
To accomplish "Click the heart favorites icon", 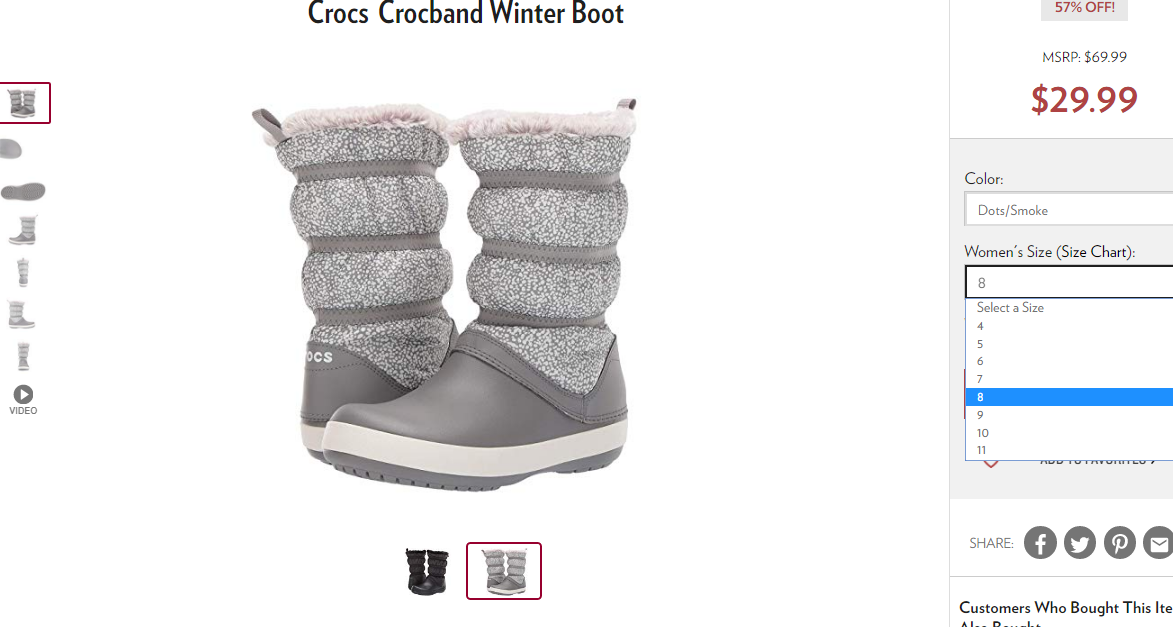I will point(990,463).
